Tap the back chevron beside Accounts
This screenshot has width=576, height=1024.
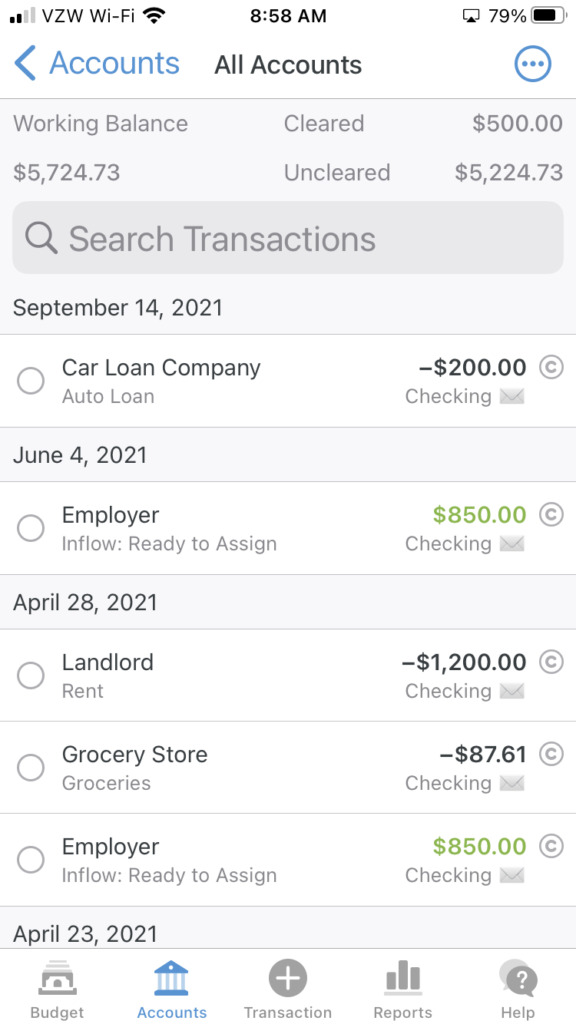pos(25,63)
